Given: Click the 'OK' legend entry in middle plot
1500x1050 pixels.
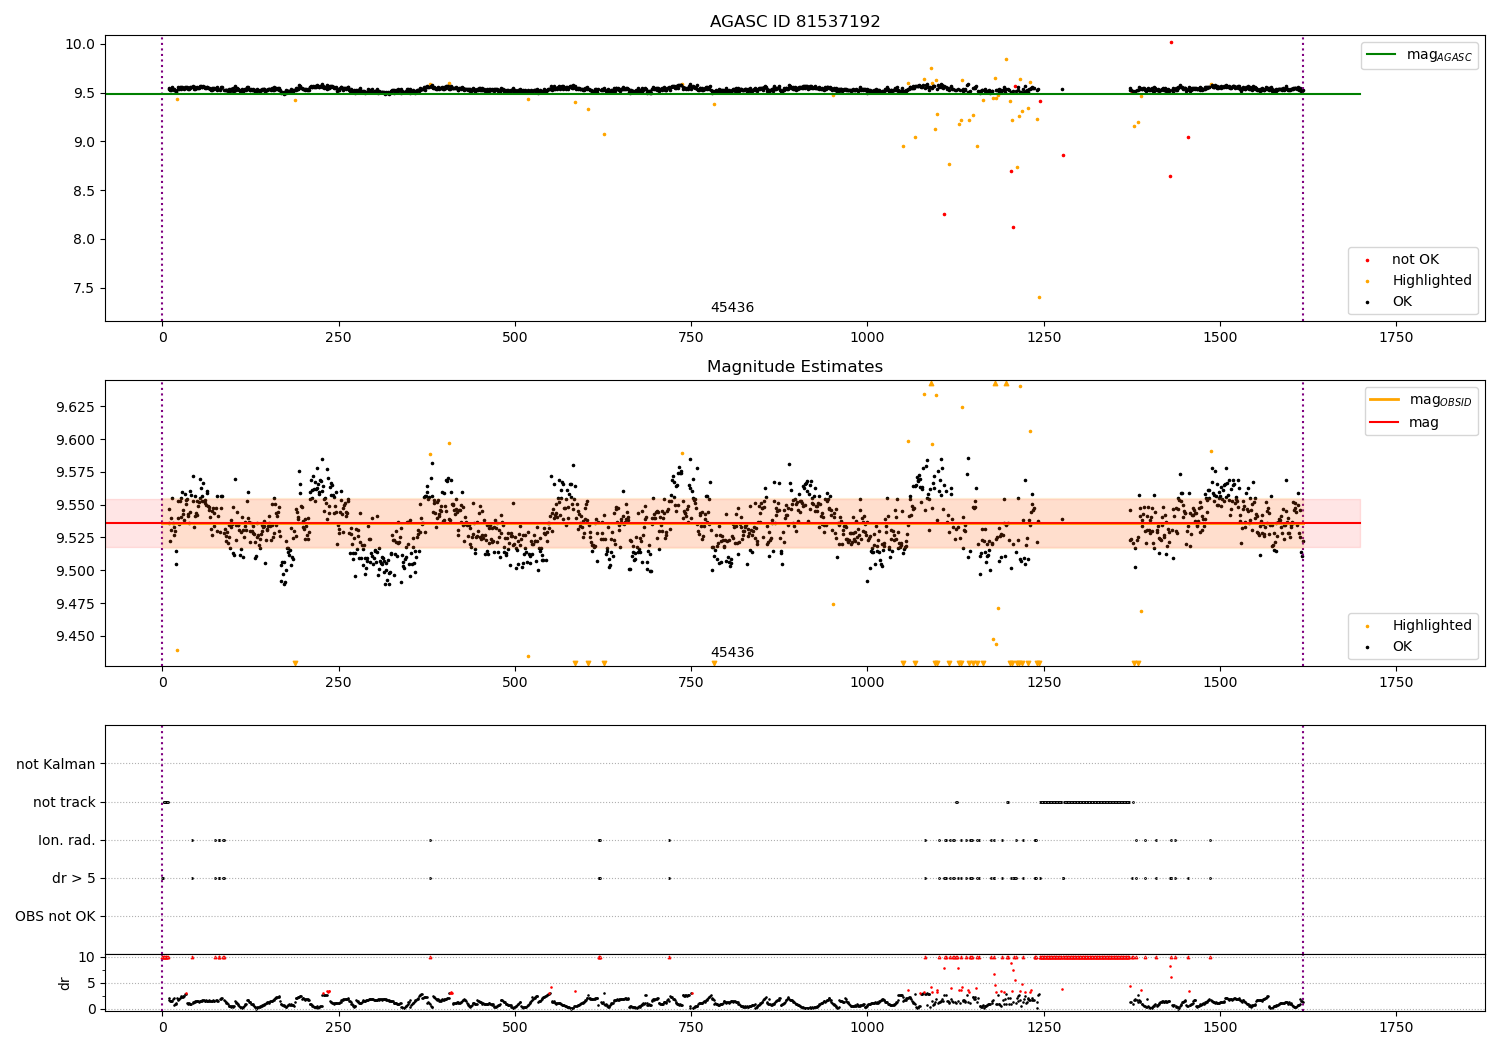Looking at the screenshot, I should pyautogui.click(x=1402, y=647).
